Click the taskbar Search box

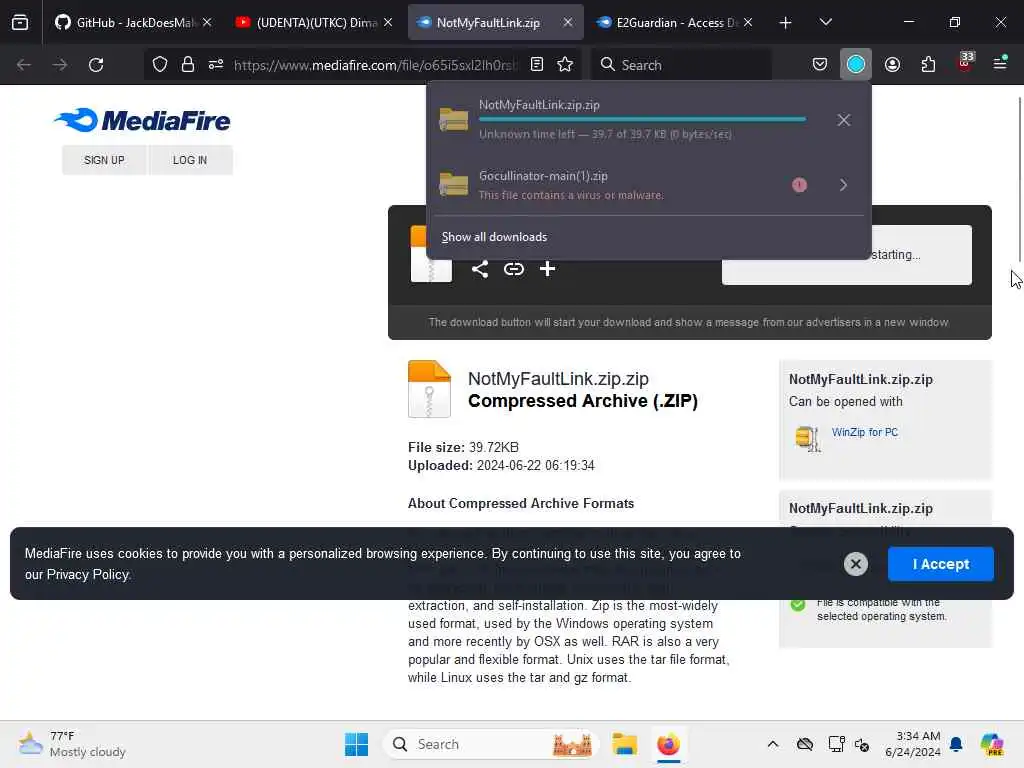(491, 744)
